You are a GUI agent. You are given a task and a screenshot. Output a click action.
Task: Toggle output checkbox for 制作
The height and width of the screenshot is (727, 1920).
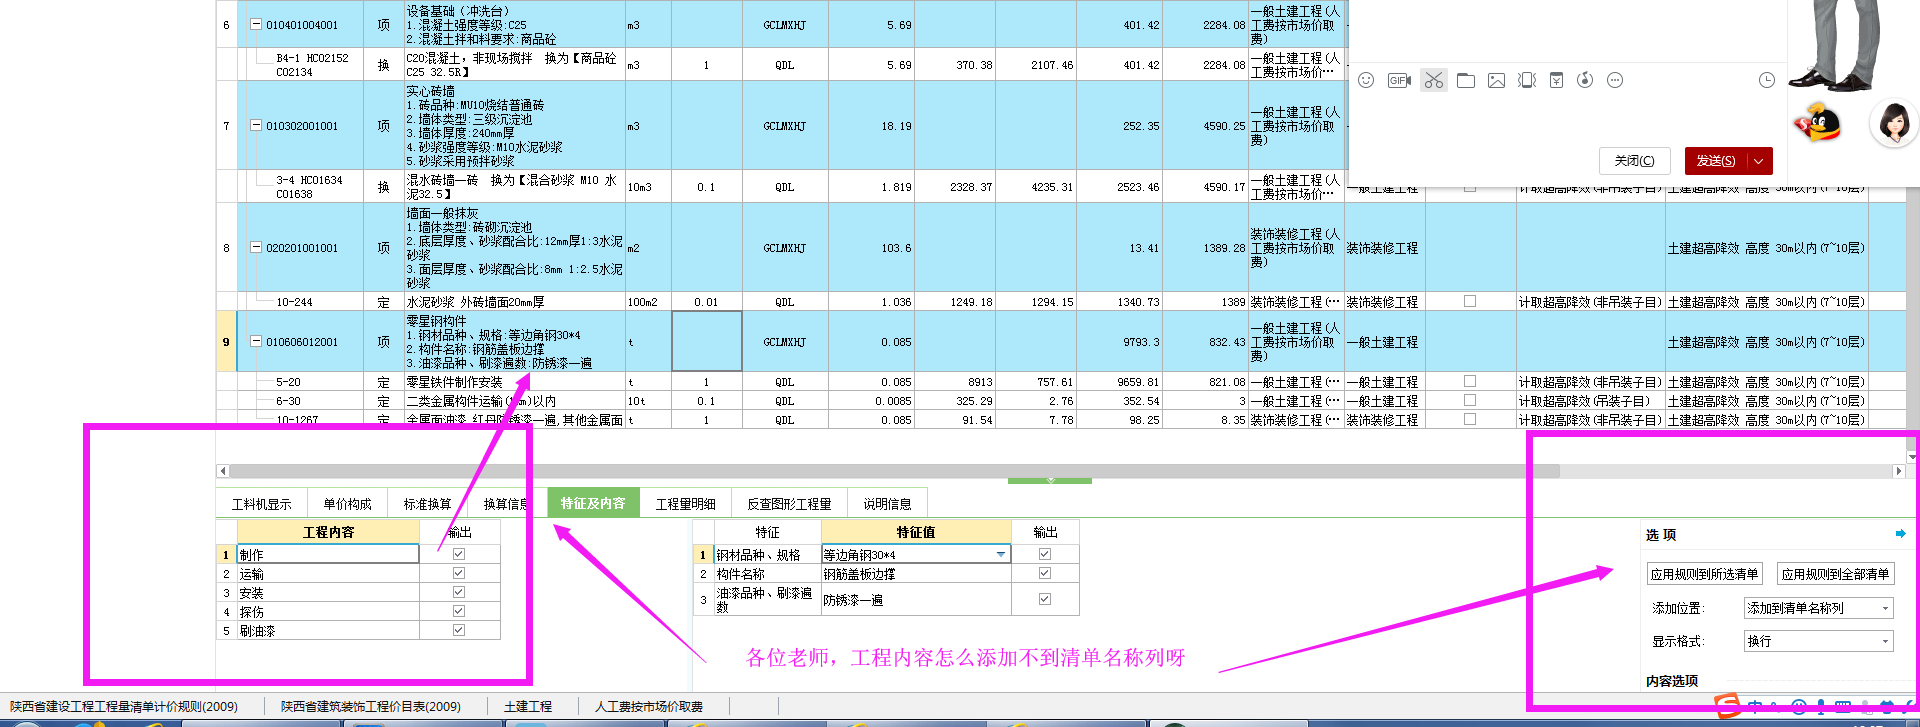459,554
